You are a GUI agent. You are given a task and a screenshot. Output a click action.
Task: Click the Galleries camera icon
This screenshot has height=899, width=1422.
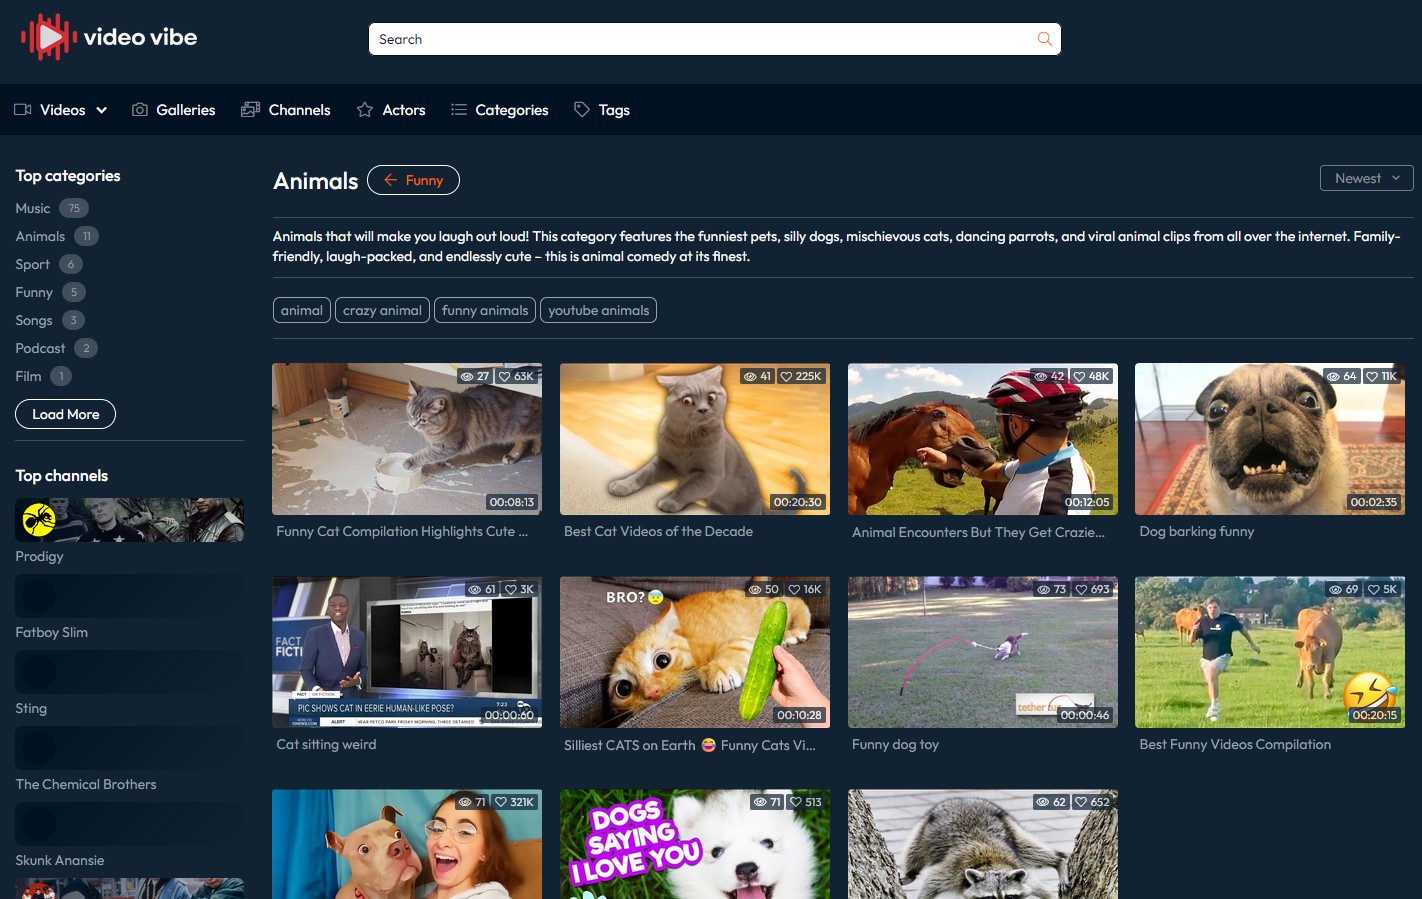pos(140,110)
